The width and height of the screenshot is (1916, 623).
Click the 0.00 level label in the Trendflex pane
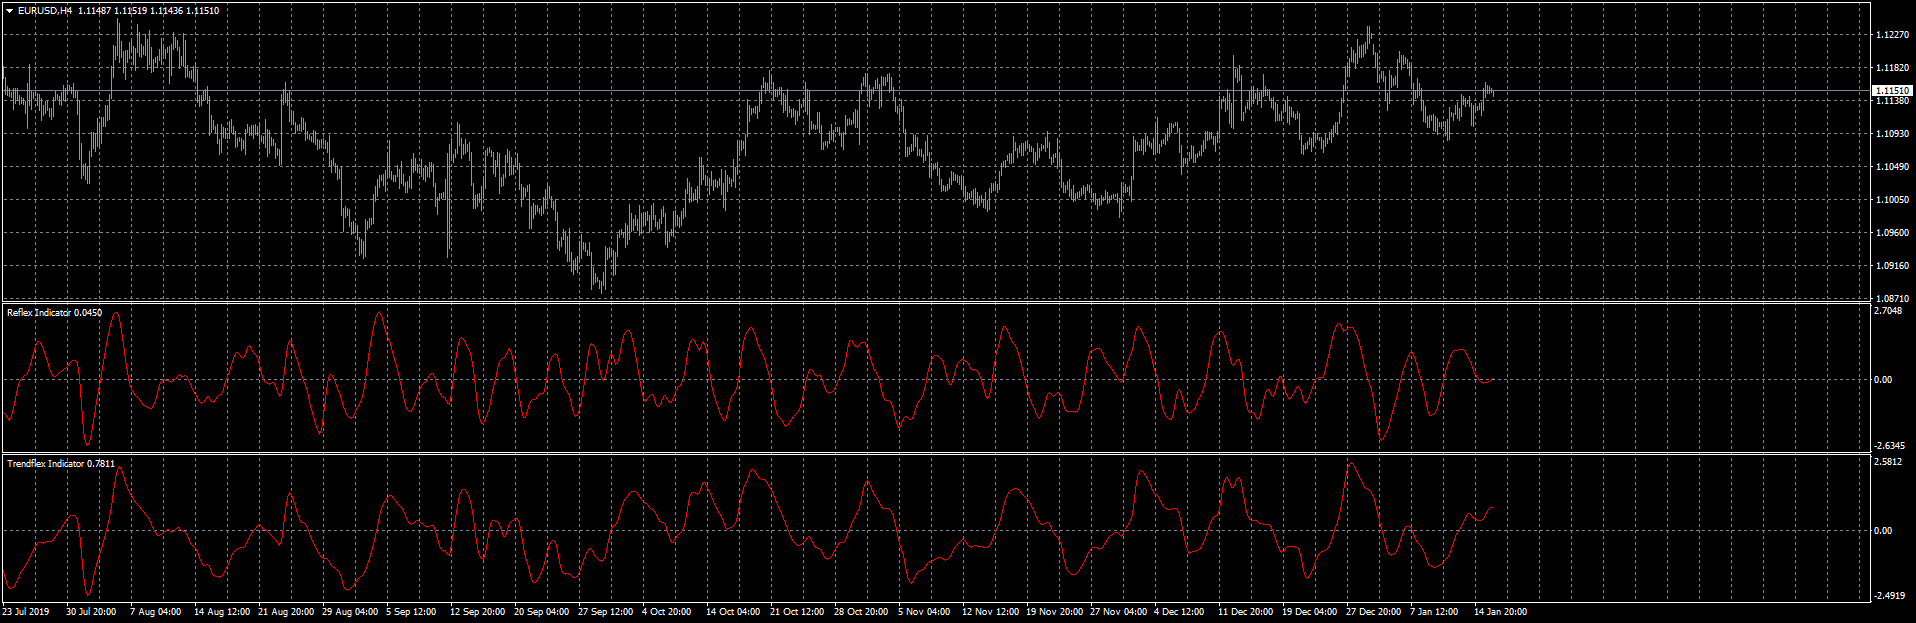[1883, 531]
